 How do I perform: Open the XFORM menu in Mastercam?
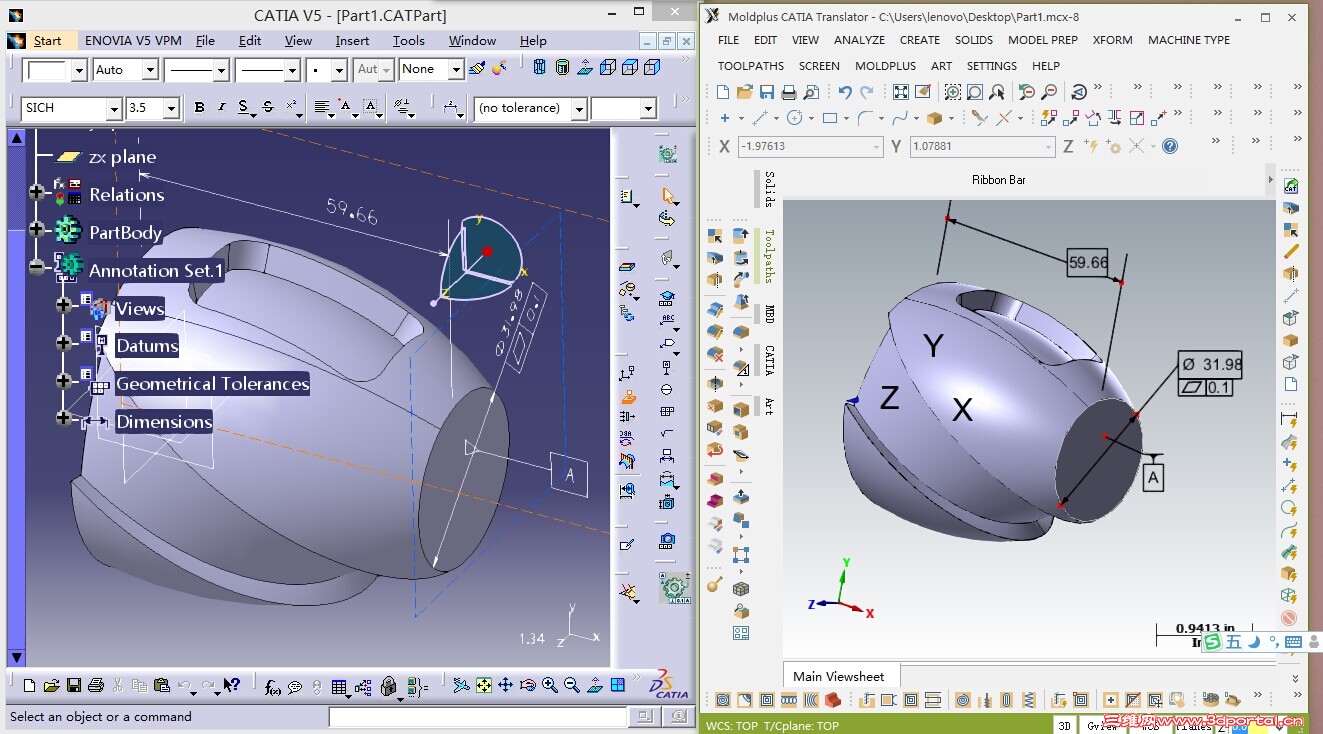pos(1112,40)
